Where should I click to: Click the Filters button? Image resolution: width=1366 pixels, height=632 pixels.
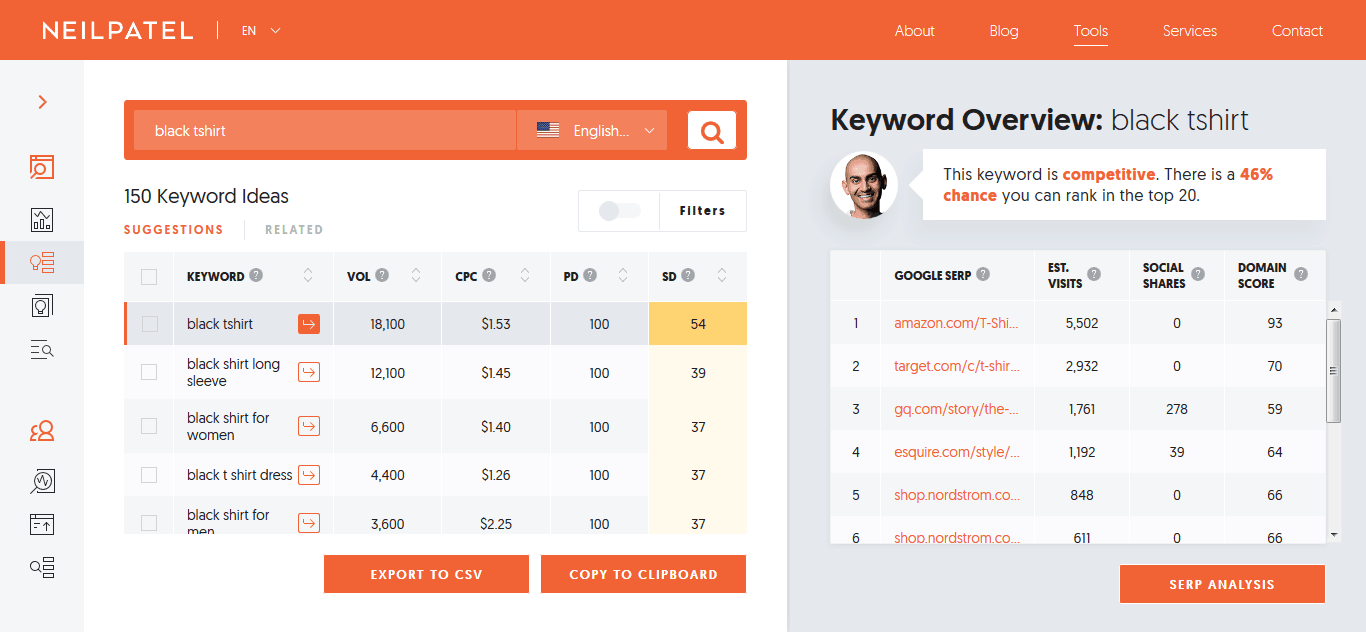[702, 211]
